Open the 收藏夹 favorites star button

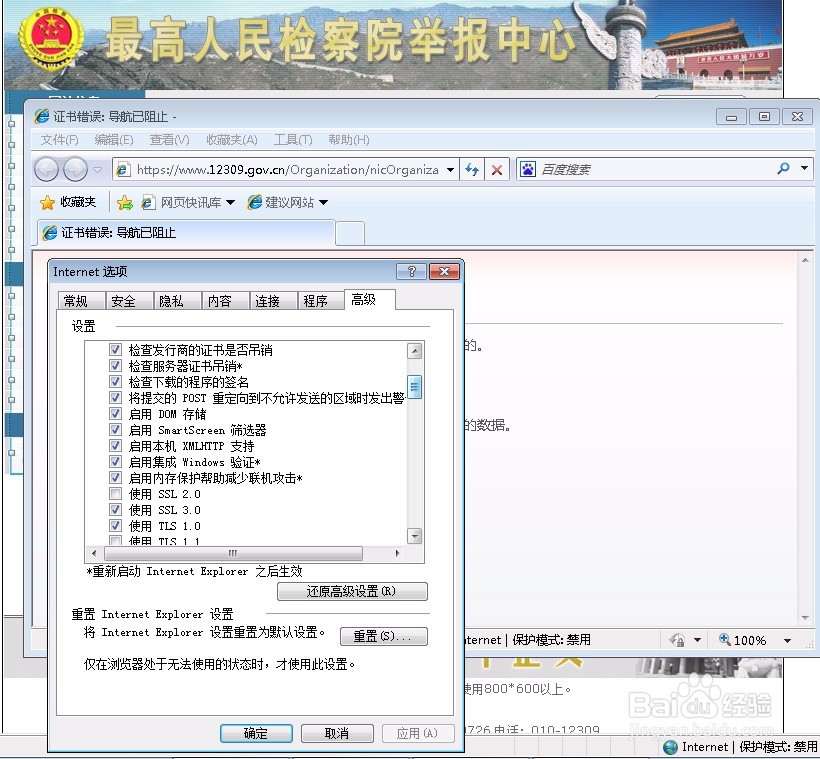click(67, 202)
